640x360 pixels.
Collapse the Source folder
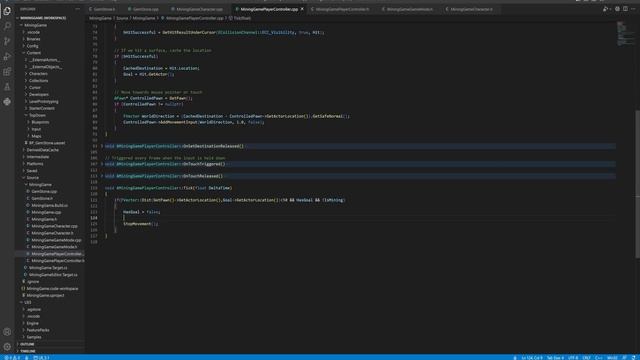coord(33,178)
